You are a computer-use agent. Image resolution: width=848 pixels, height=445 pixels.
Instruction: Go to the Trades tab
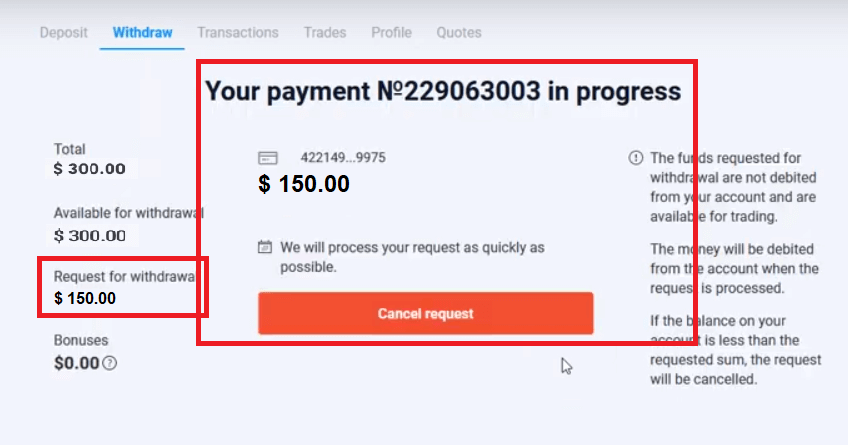pyautogui.click(x=325, y=33)
